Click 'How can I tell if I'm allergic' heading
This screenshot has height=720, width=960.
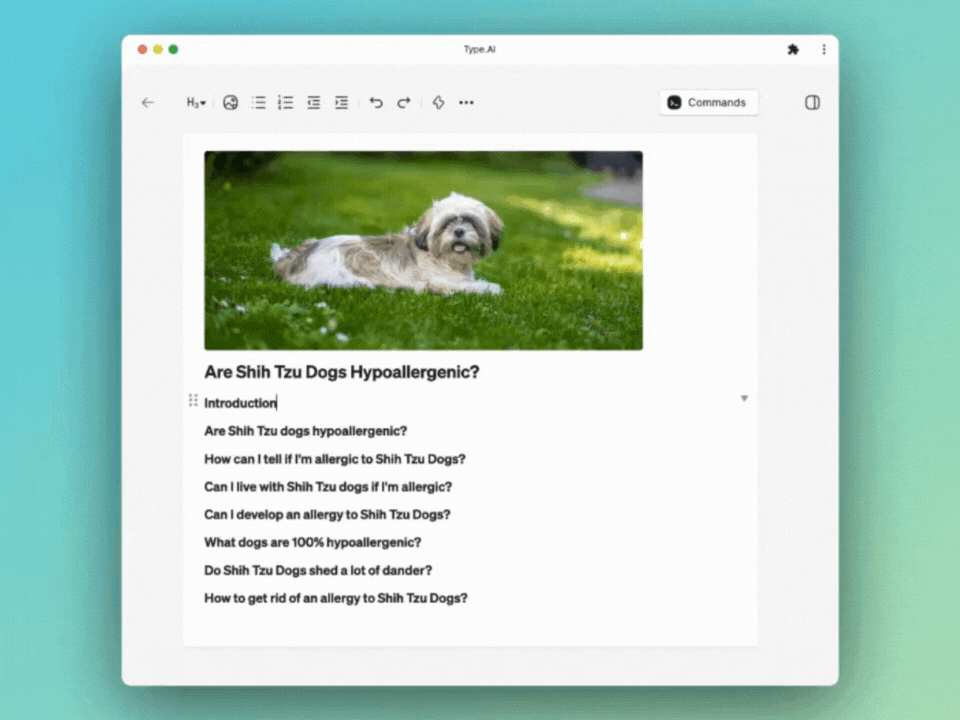tap(335, 459)
